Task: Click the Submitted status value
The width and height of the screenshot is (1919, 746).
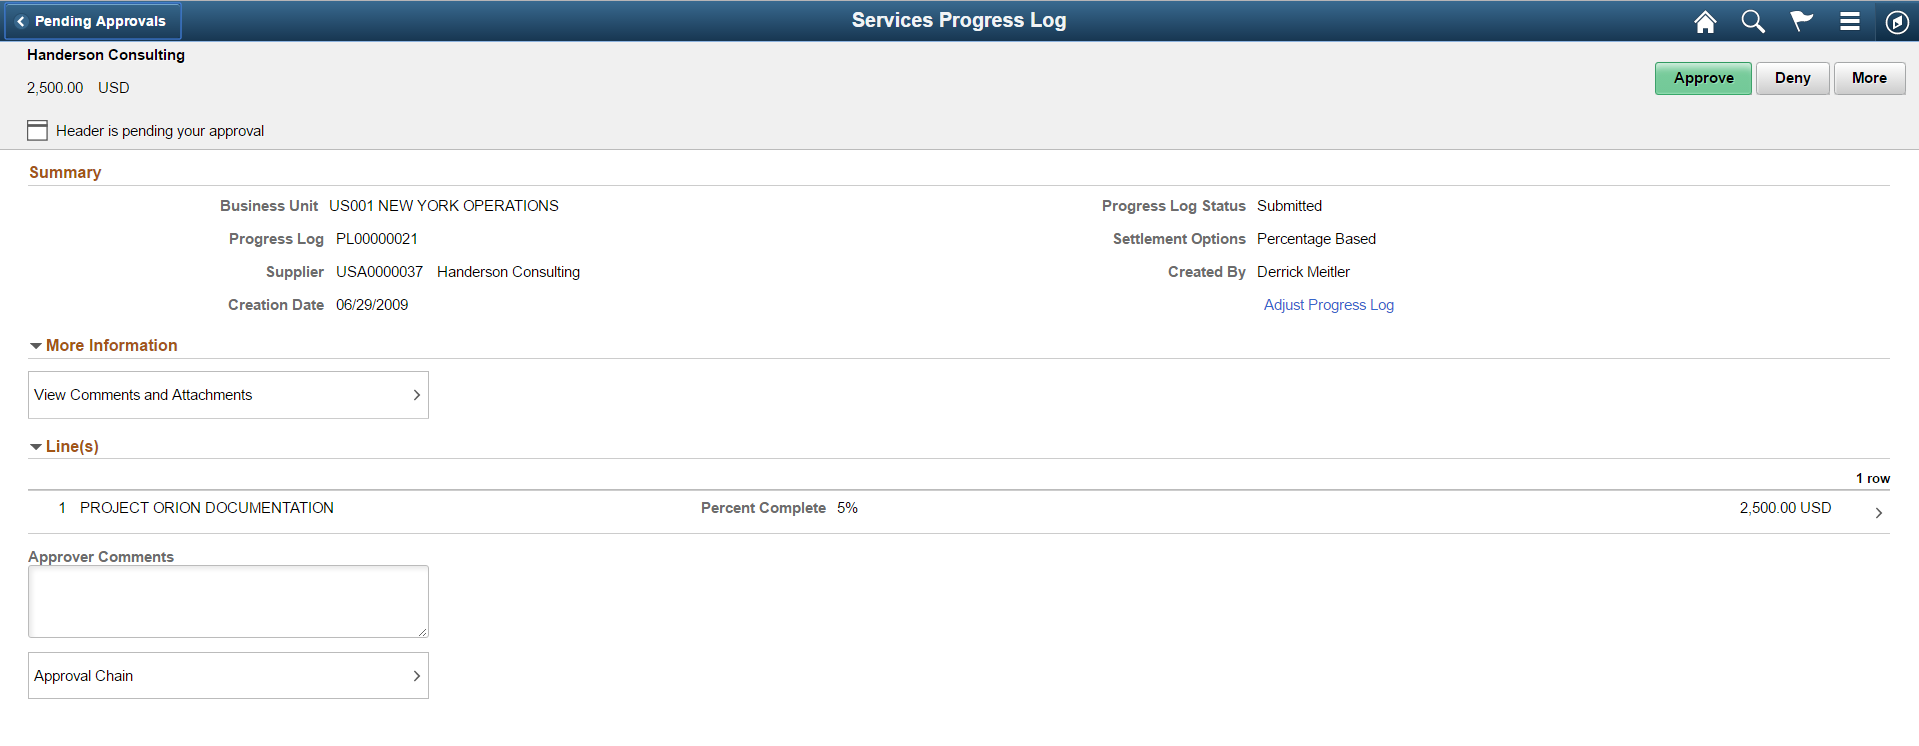Action: coord(1289,206)
